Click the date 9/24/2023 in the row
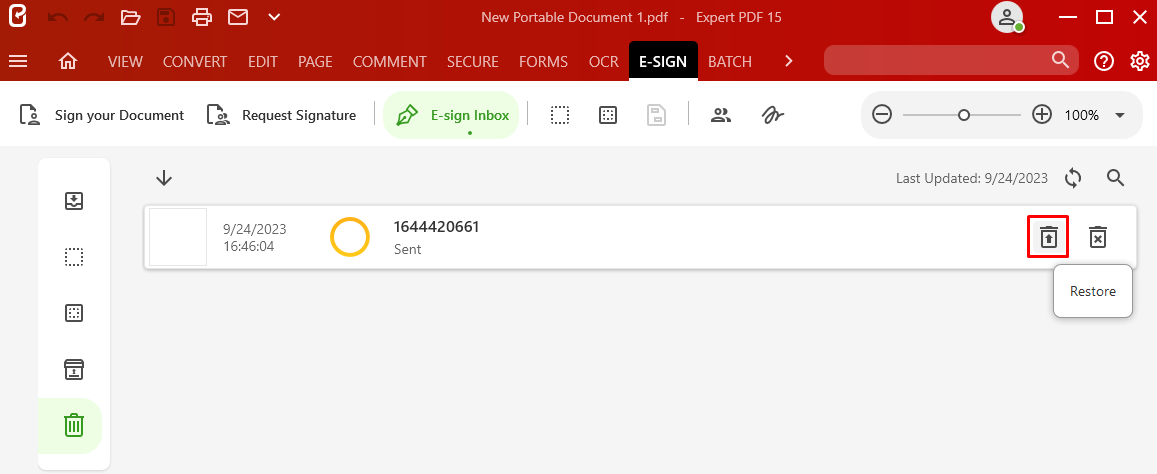Screen dimensions: 1157x474 click(255, 229)
